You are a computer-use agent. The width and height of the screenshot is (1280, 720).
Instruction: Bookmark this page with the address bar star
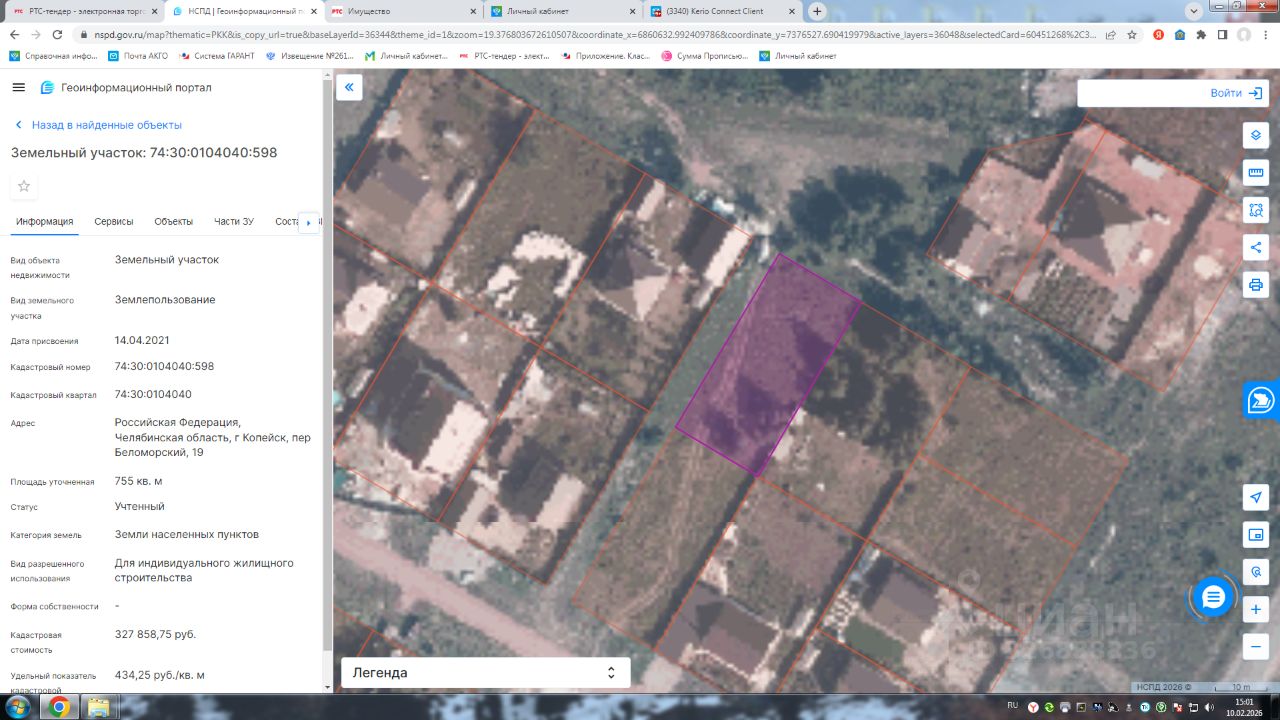click(x=1132, y=34)
